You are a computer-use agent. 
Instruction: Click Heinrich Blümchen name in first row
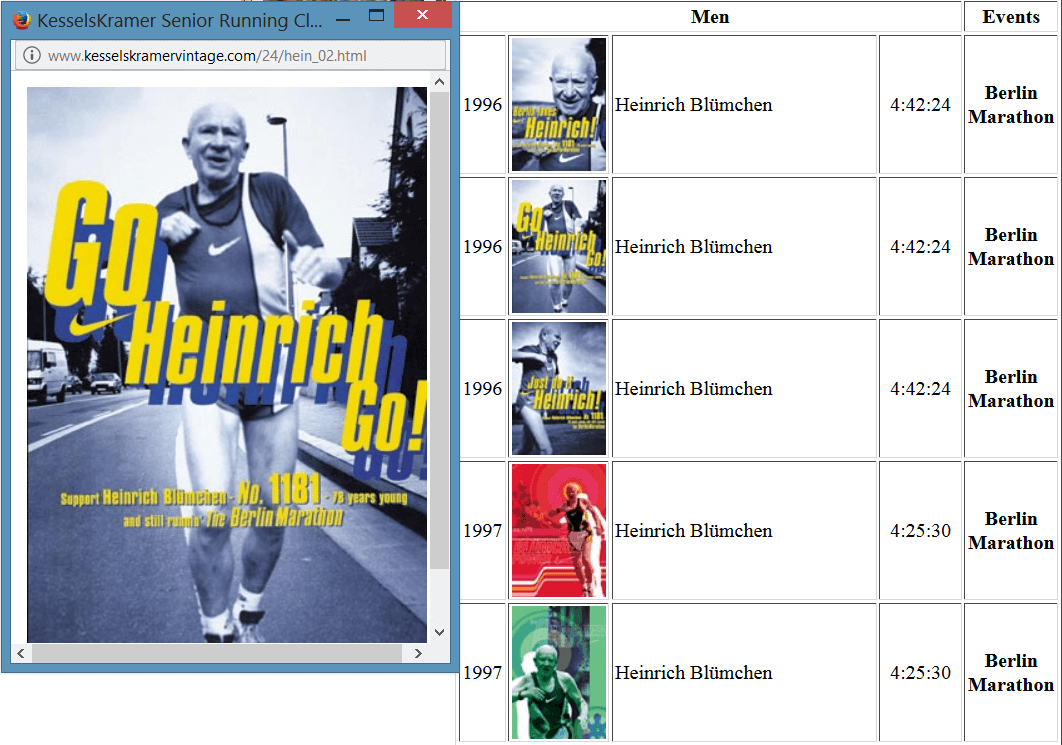[694, 105]
